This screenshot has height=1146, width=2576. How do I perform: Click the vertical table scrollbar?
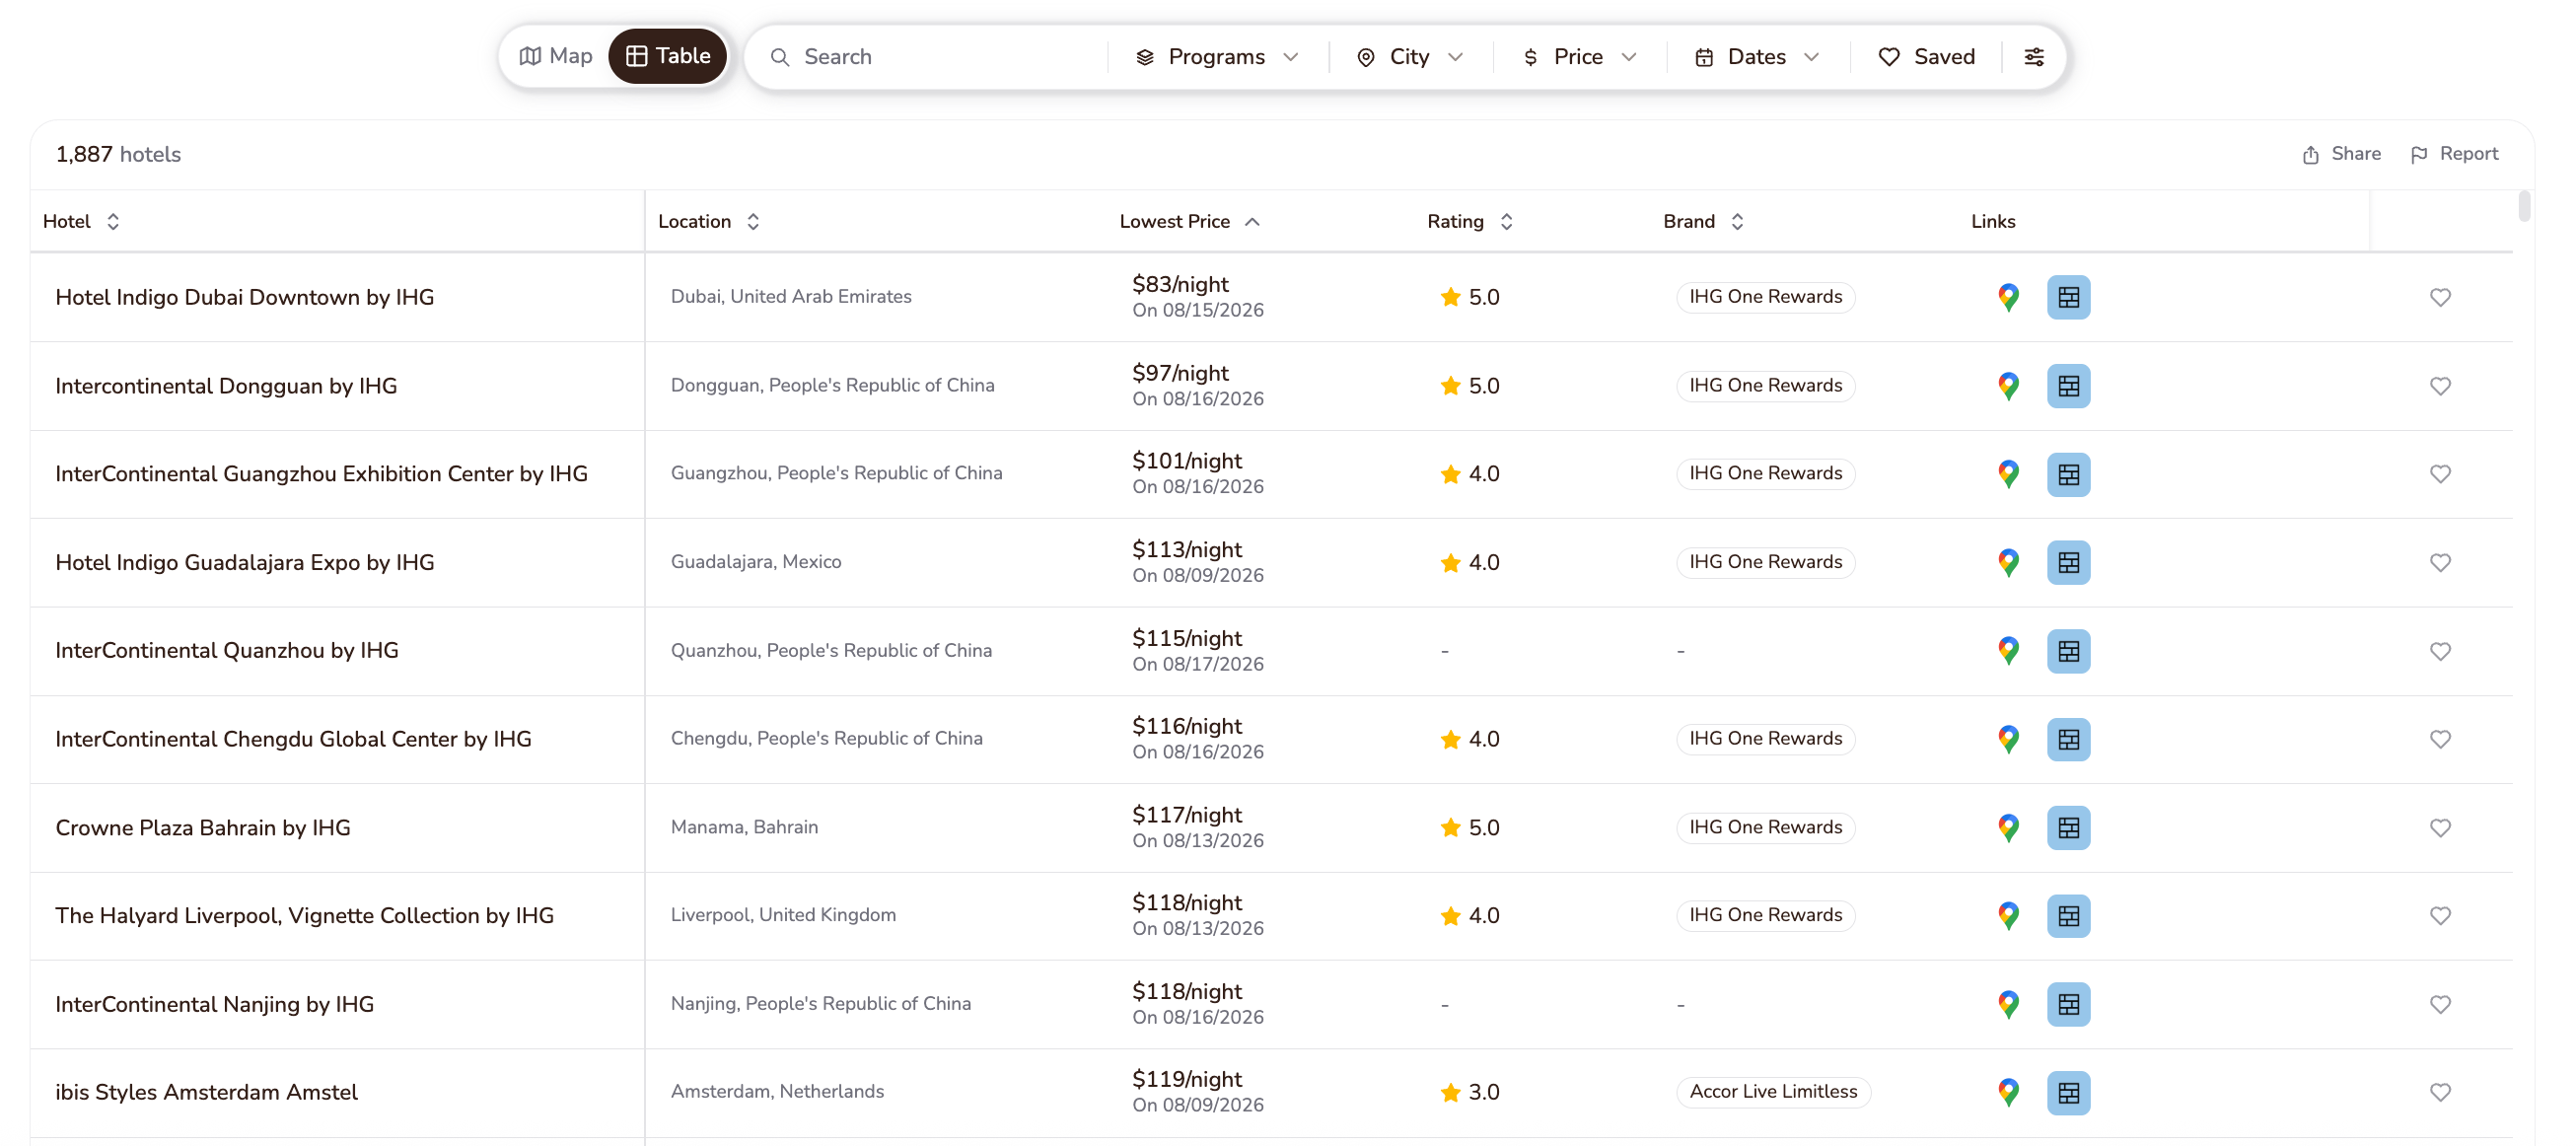tap(2524, 206)
